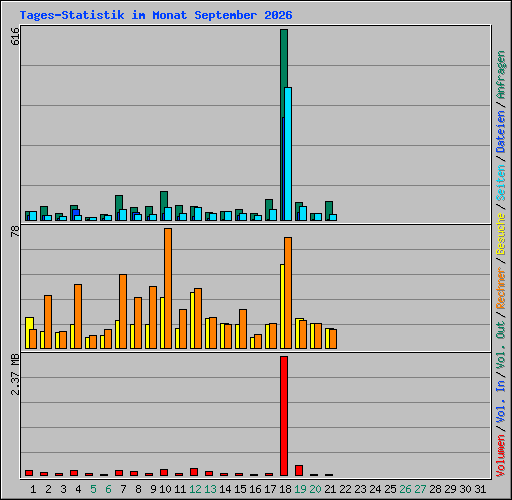Click the cyan Seiten legend label

[x=501, y=183]
